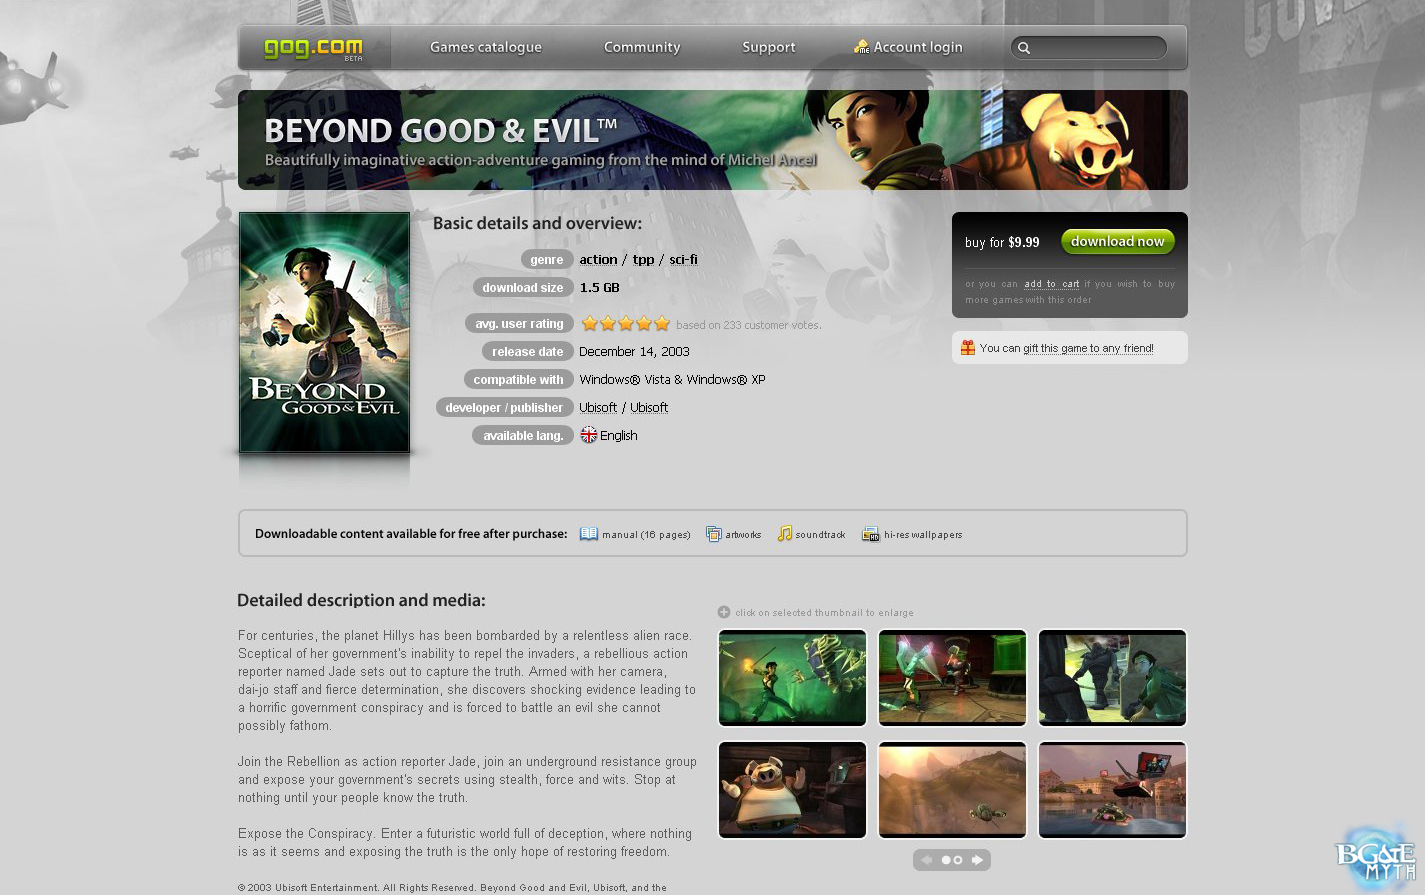
Task: Click the Ubisoft publisher link
Action: (x=649, y=407)
